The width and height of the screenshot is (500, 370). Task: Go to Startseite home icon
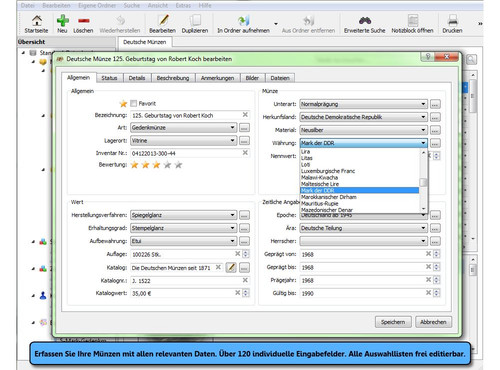[36, 24]
